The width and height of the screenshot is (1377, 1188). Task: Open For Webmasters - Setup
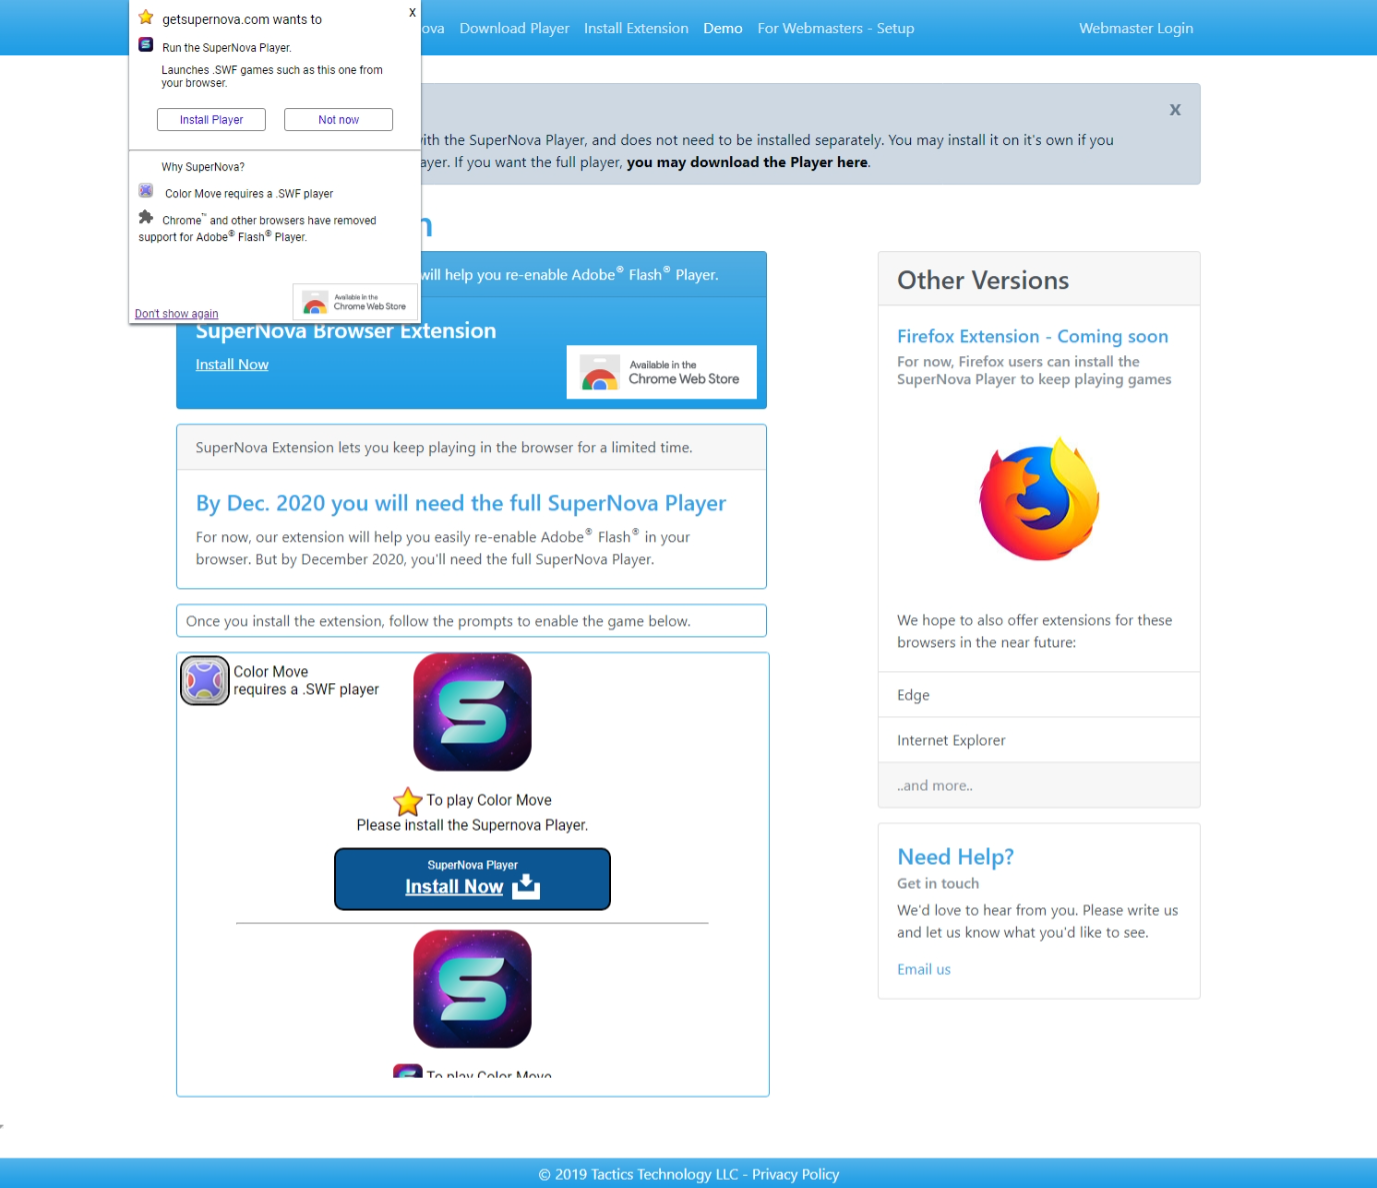click(836, 28)
